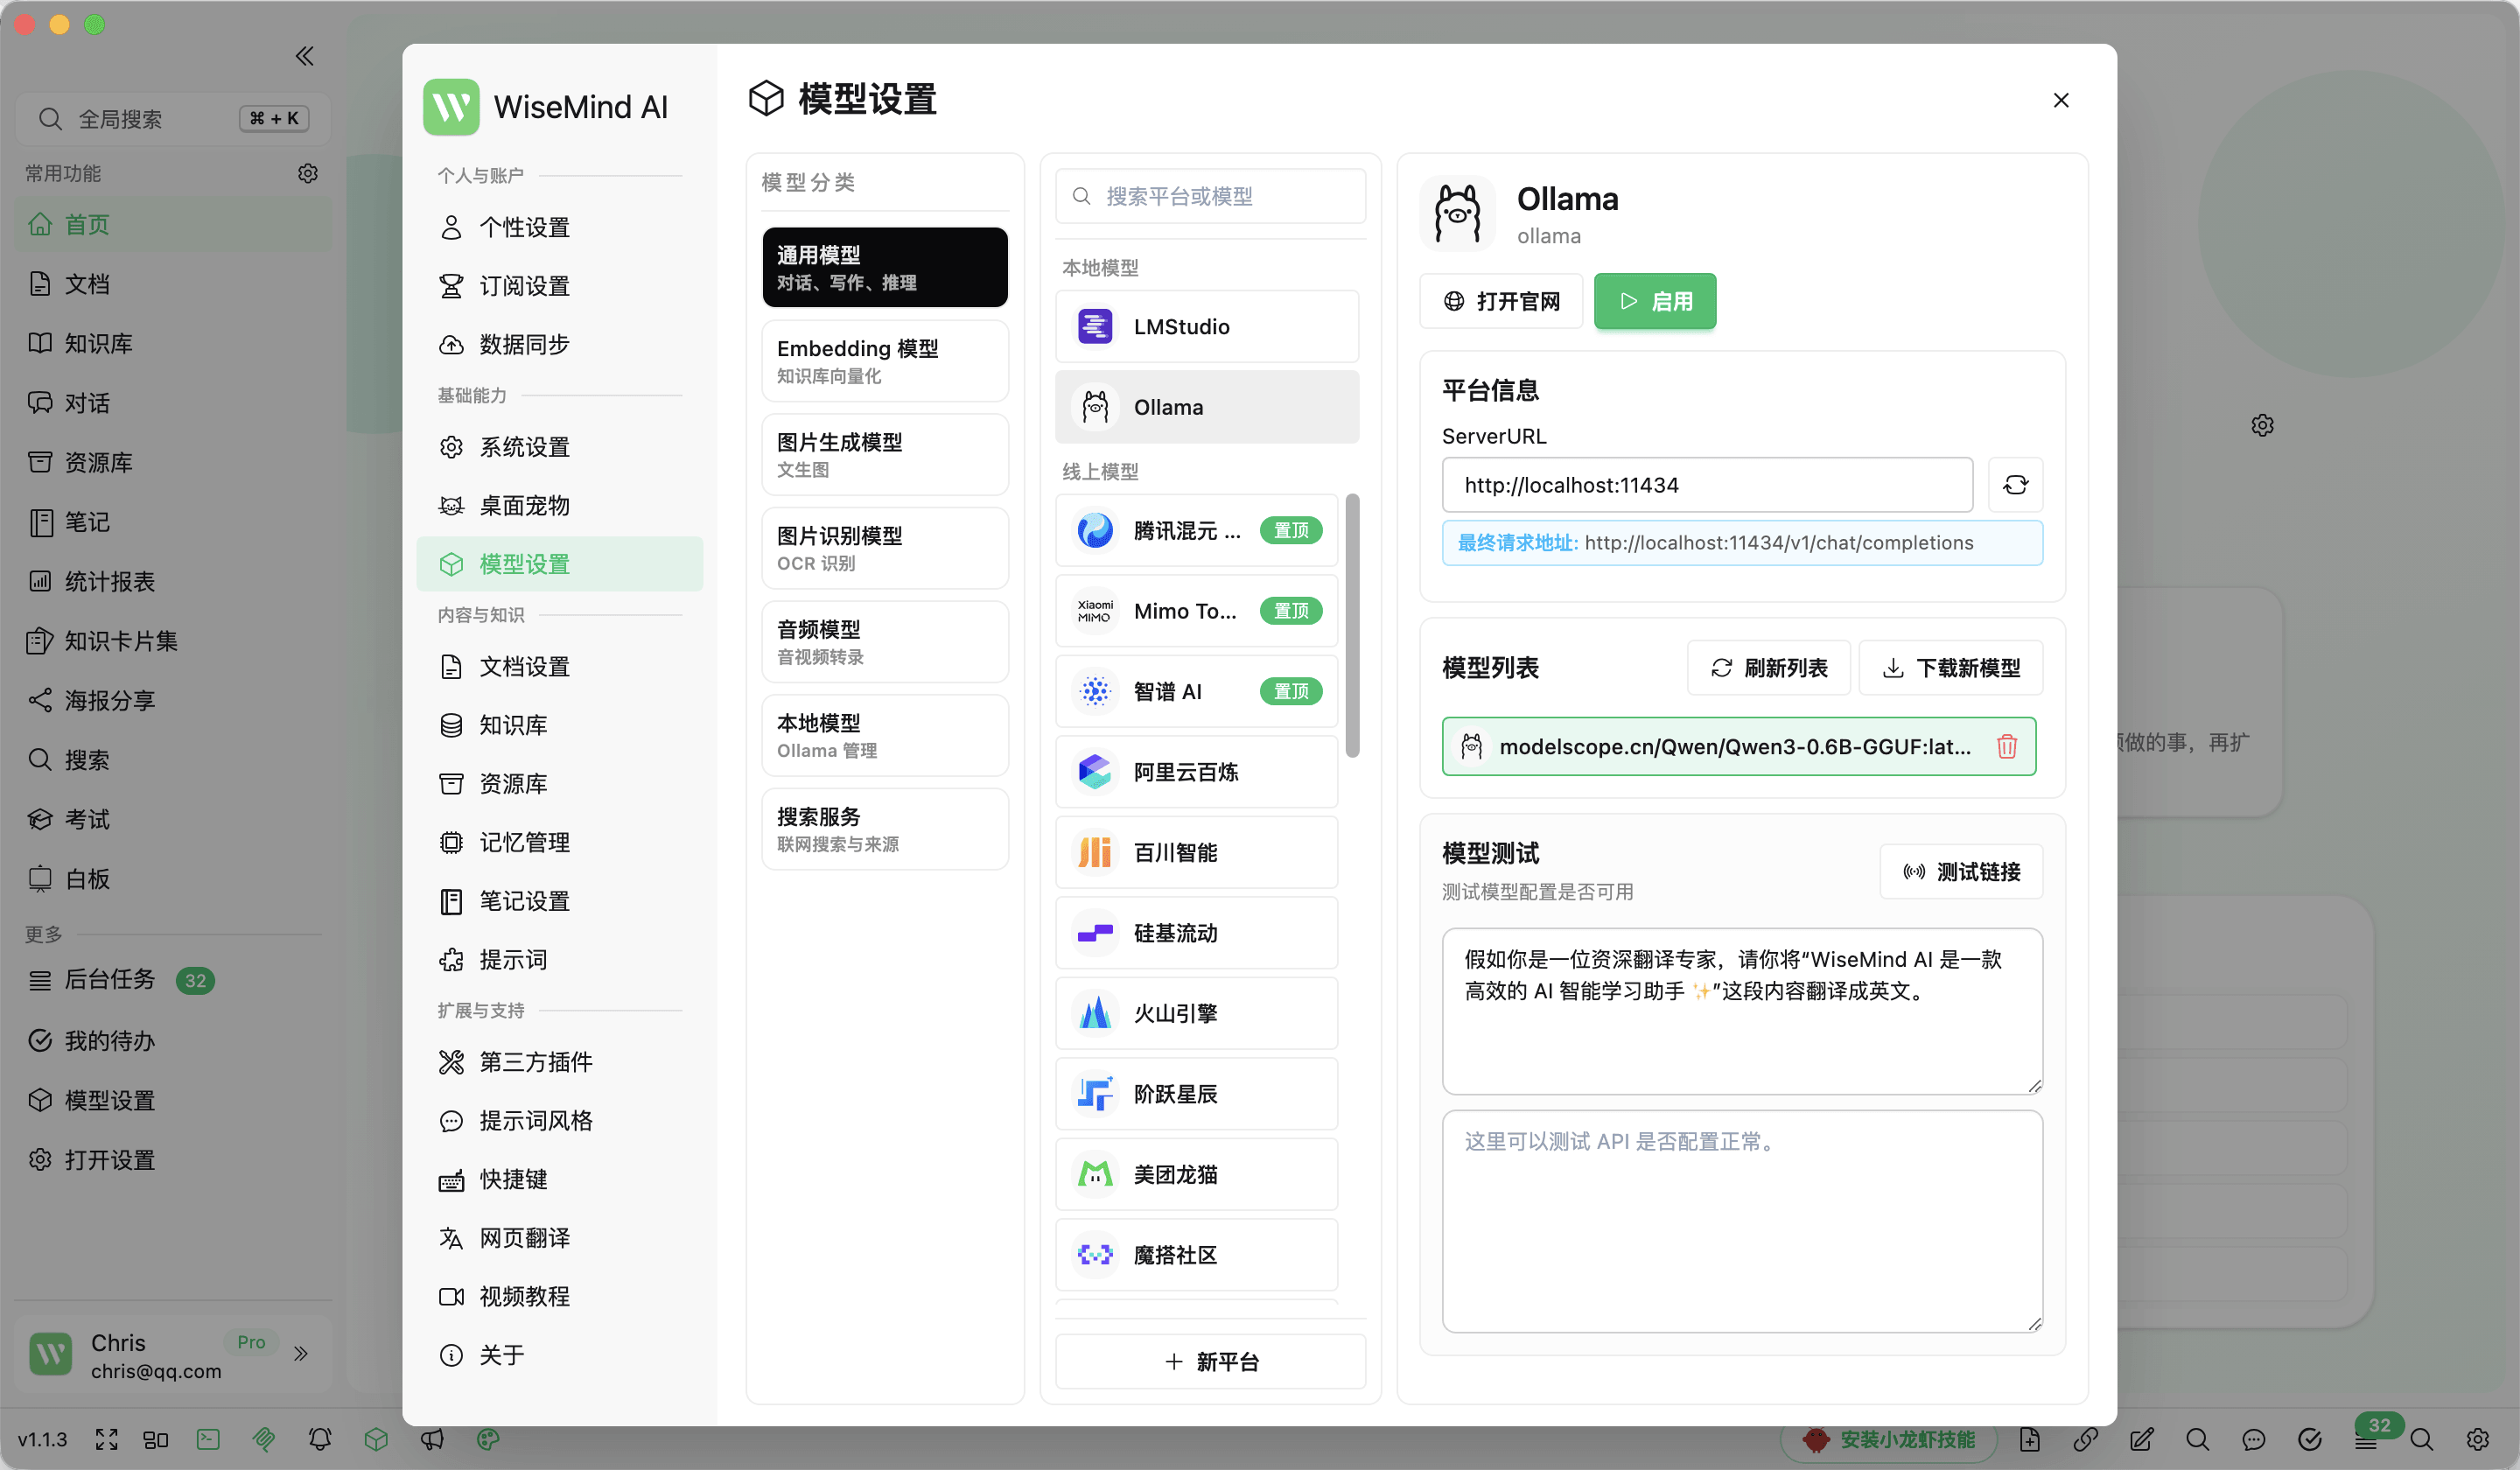Expand the Chris account menu arrow
2520x1470 pixels.
tap(301, 1354)
